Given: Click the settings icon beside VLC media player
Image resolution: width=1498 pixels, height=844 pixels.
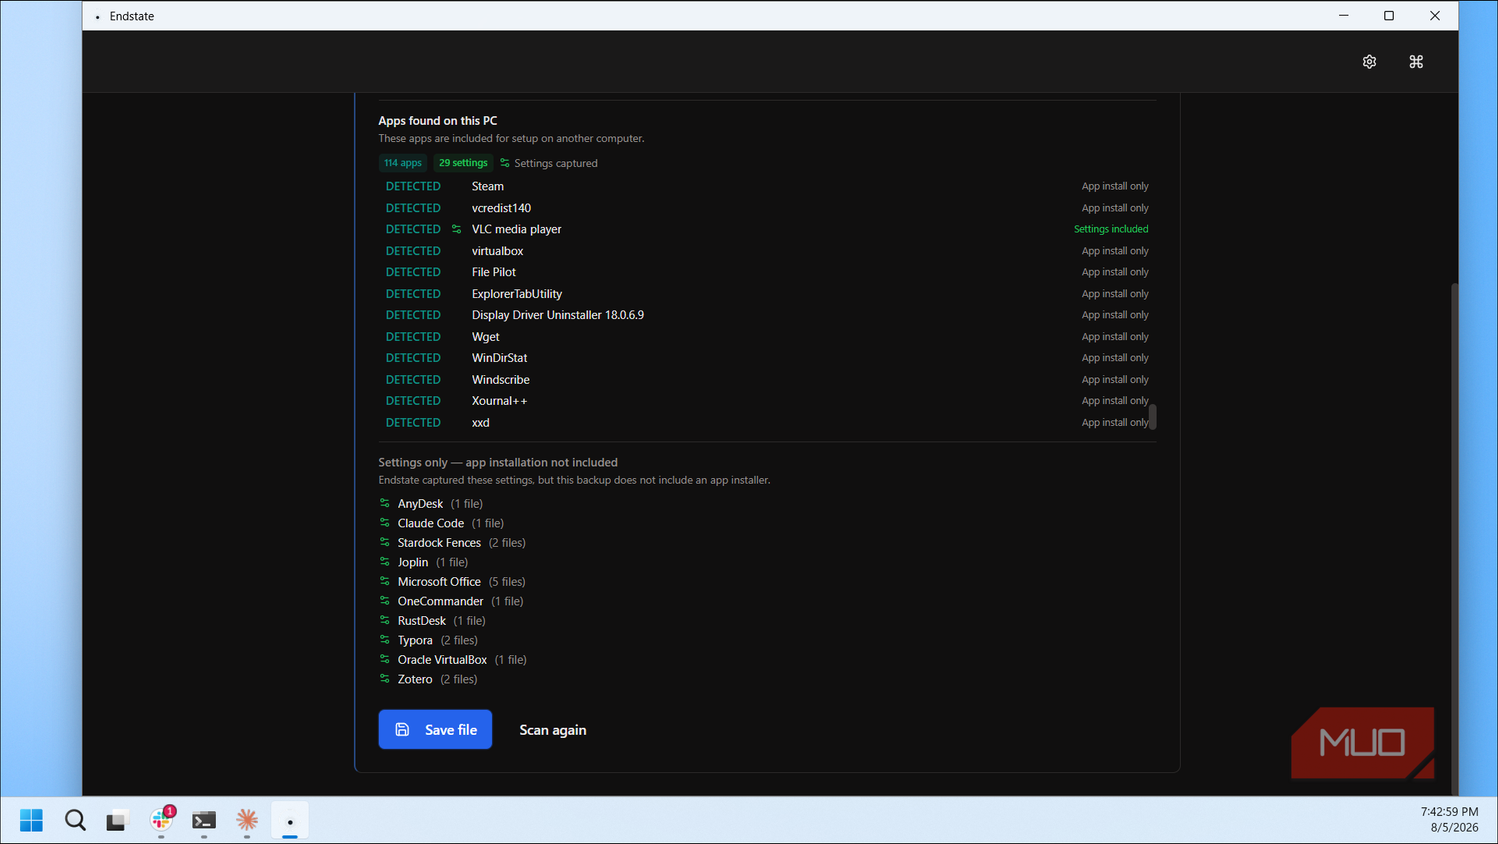Looking at the screenshot, I should 457,229.
